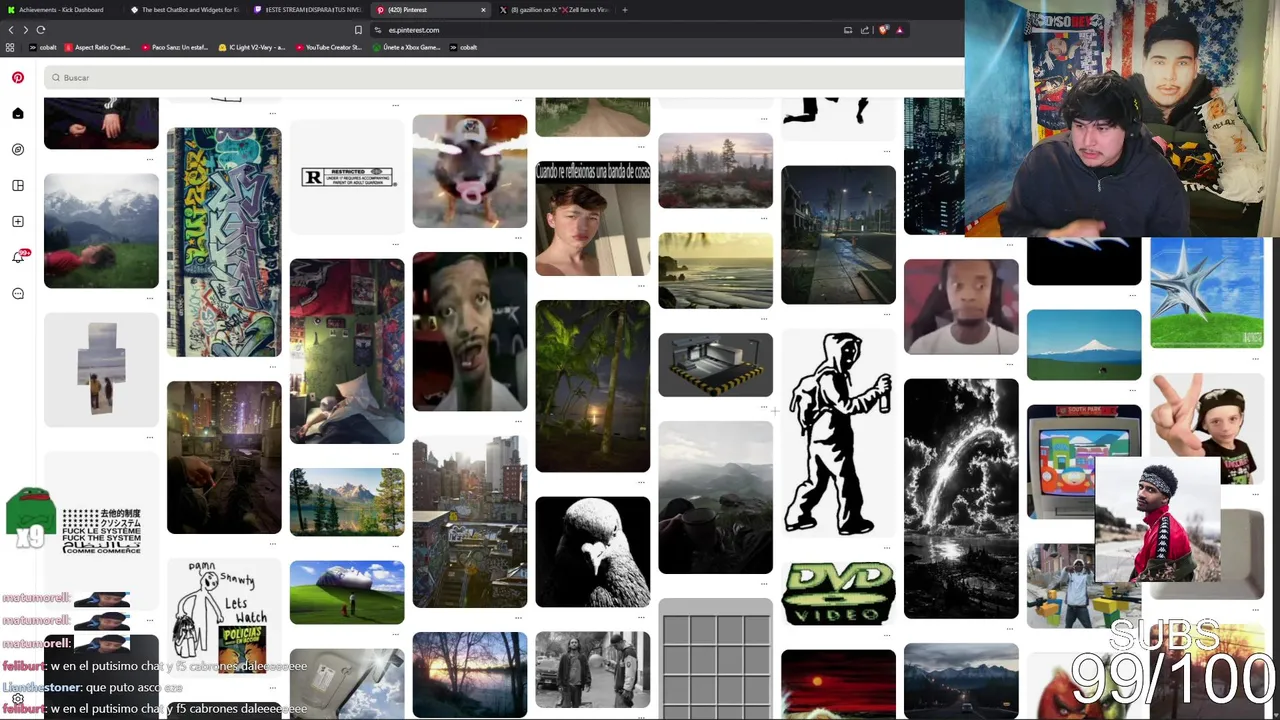The image size is (1280, 720).
Task: Open the colorful graffiti wall pin
Action: click(224, 242)
